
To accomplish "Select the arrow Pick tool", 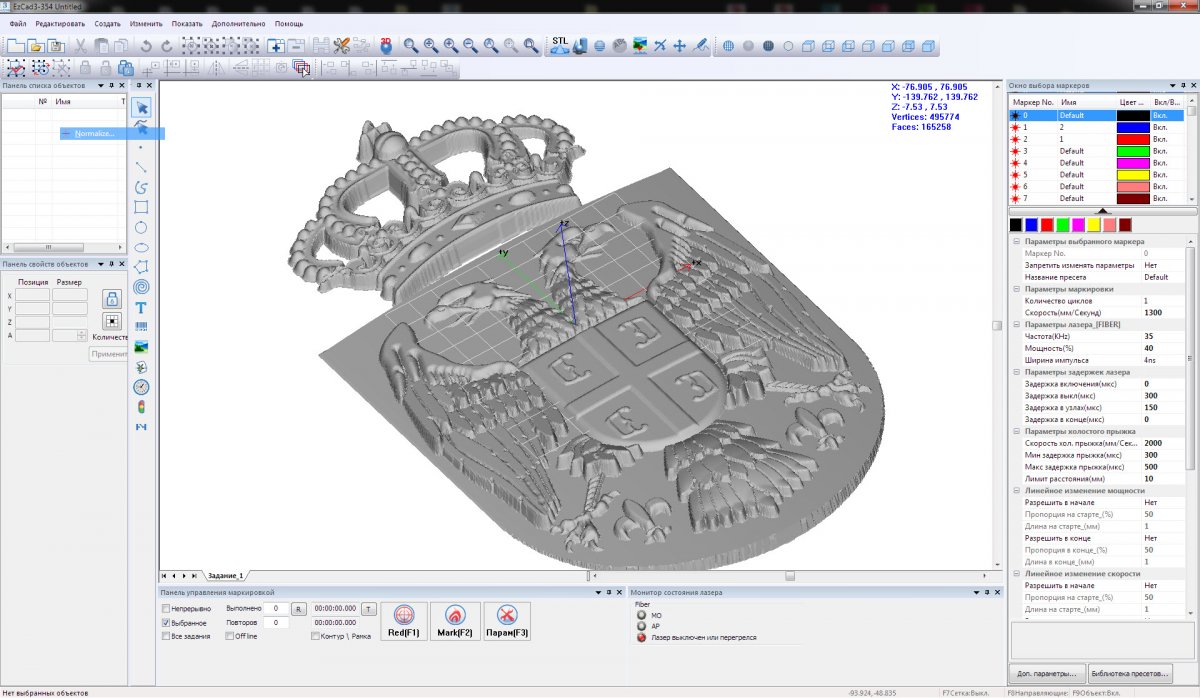I will tap(142, 107).
